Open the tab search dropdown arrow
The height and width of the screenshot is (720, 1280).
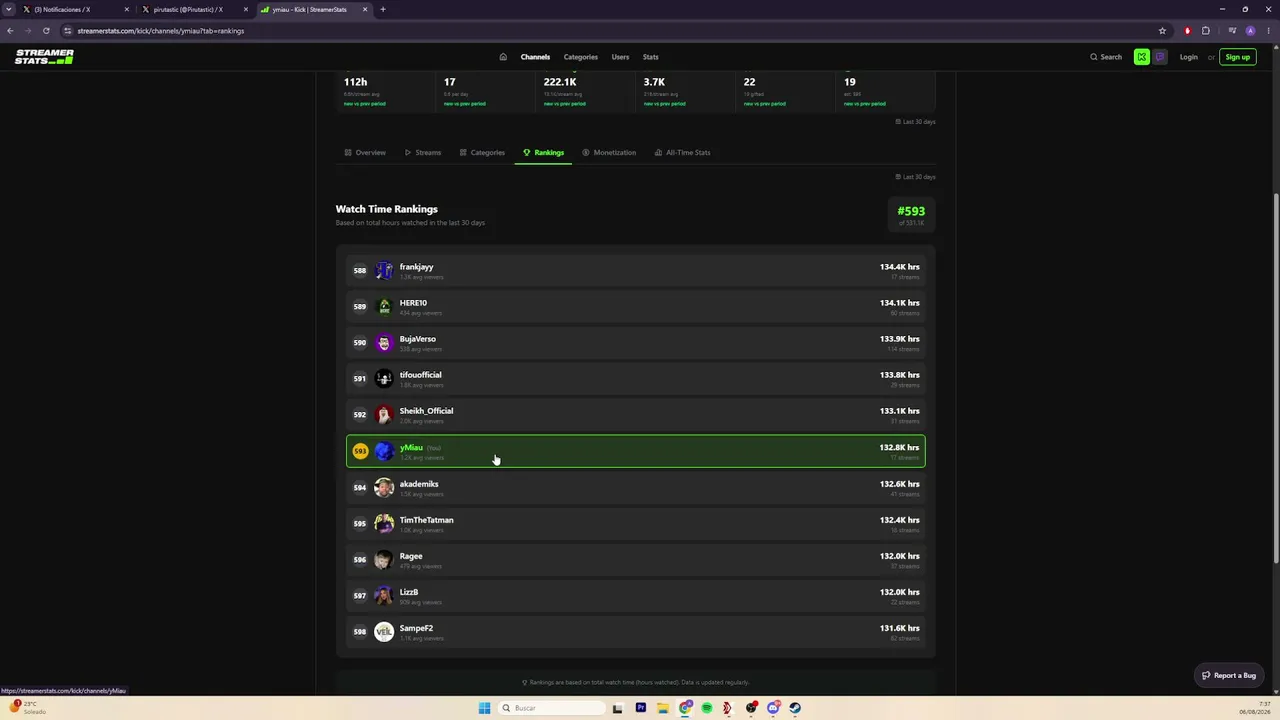pyautogui.click(x=10, y=9)
